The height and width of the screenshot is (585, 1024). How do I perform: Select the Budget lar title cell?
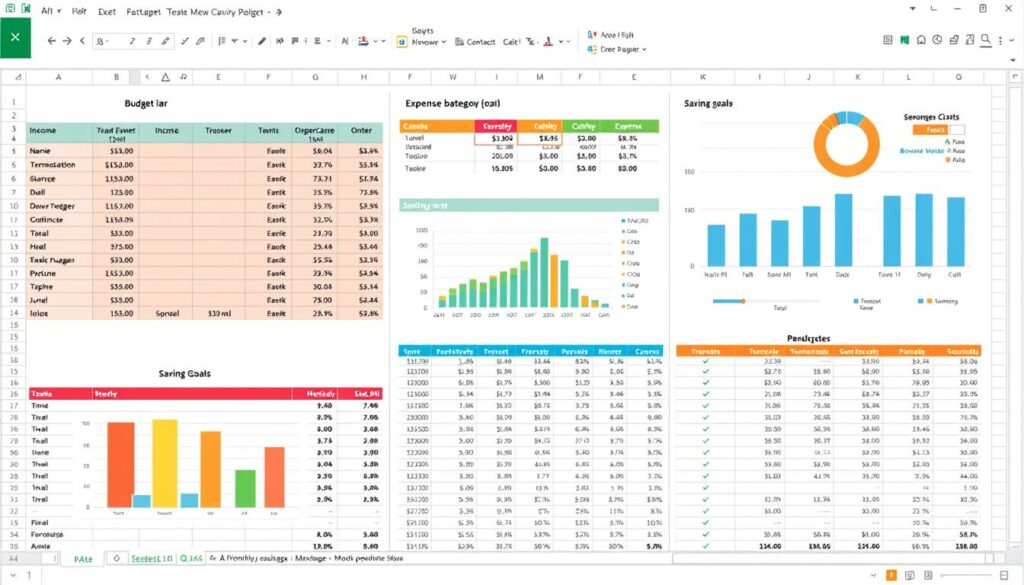pyautogui.click(x=146, y=103)
